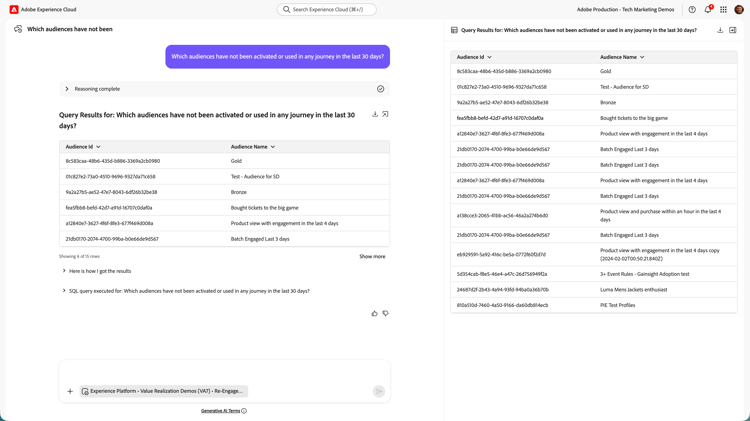This screenshot has width=750, height=421.
Task: Give the response a thumbs up
Action: pos(375,314)
